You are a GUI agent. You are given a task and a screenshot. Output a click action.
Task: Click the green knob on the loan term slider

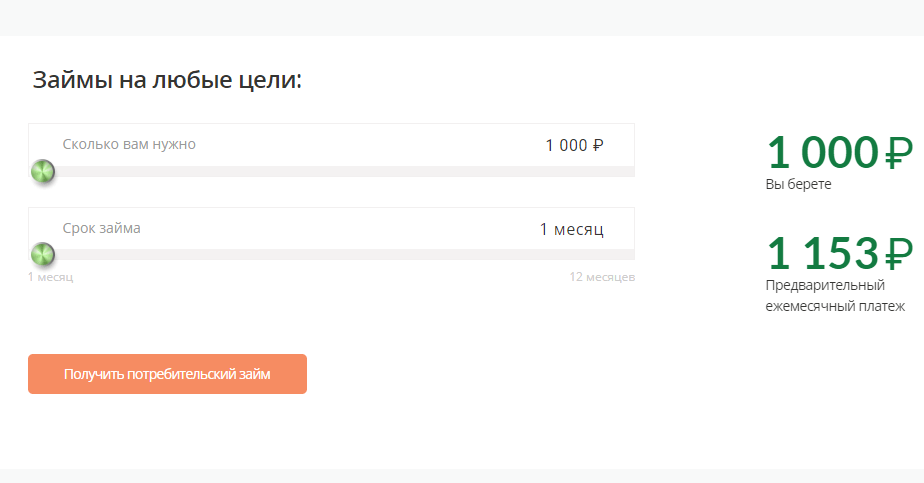(42, 254)
